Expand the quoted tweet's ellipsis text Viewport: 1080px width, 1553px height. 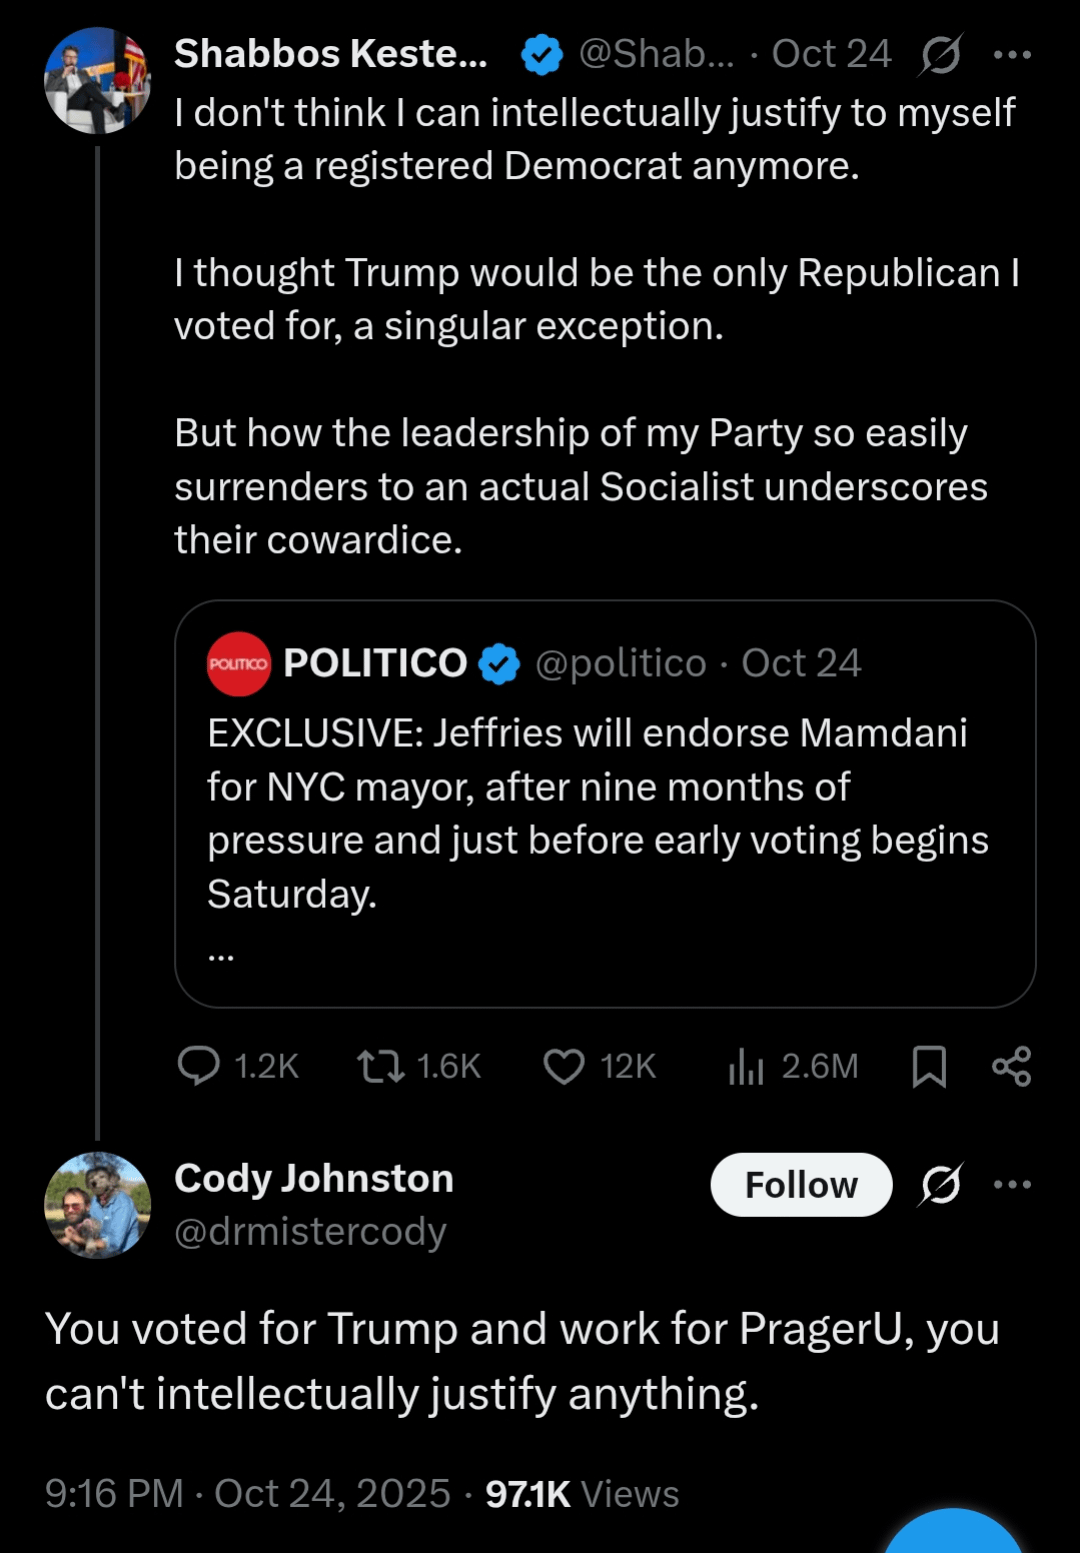click(221, 955)
